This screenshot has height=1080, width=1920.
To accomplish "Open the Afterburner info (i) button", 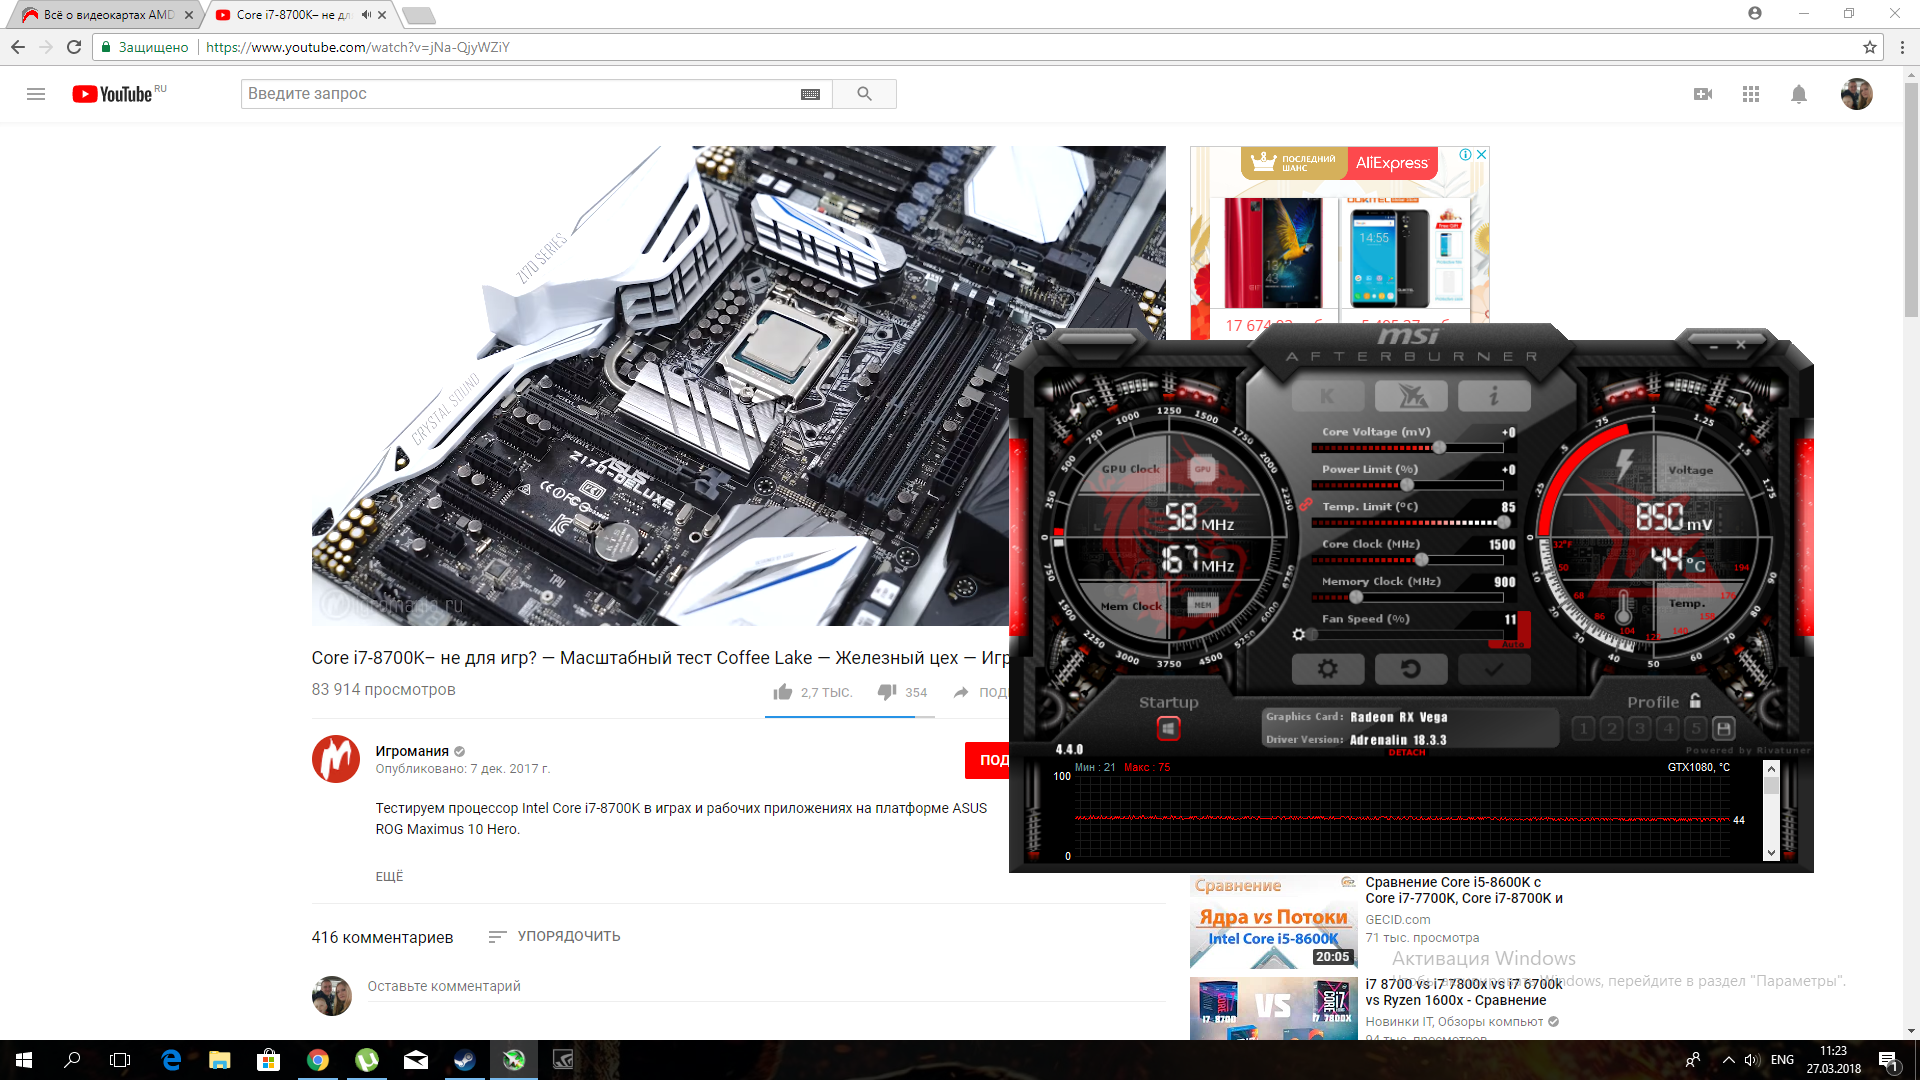I will [1493, 396].
